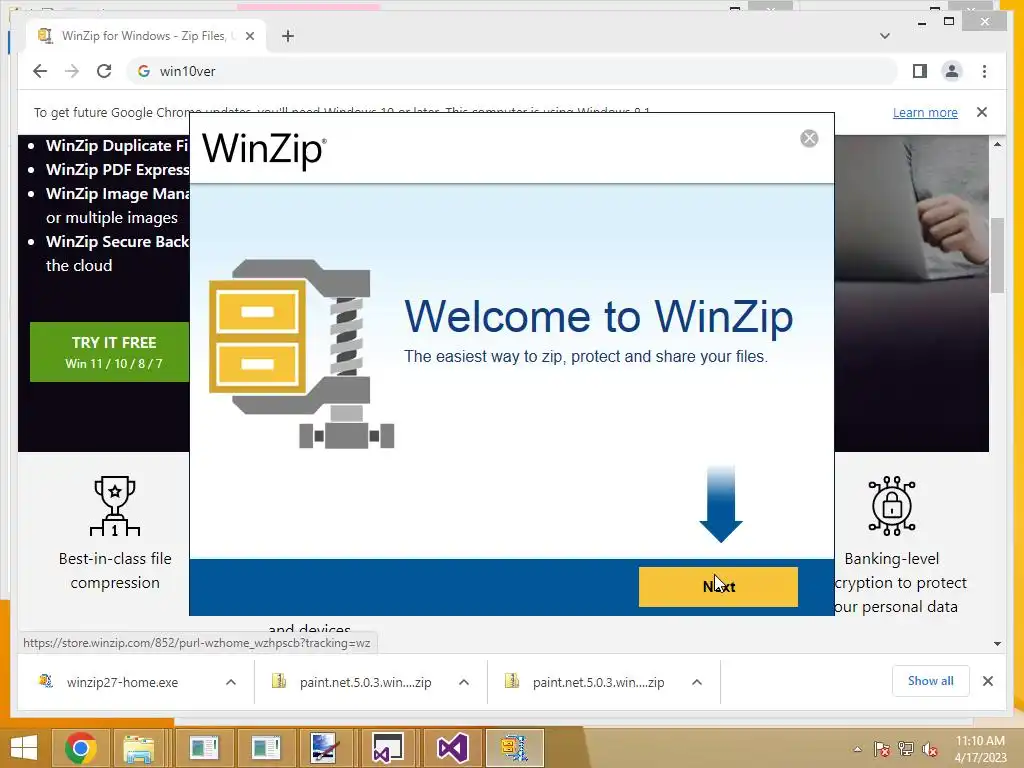
Task: Click the banking-level encryption lock icon
Action: click(891, 506)
